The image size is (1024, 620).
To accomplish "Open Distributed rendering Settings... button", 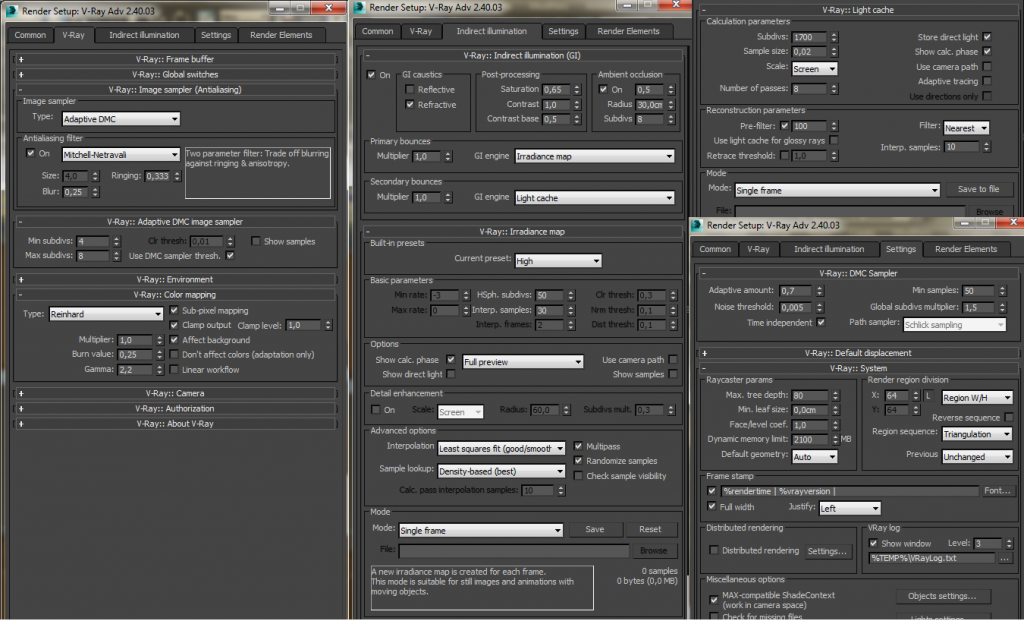I will tap(827, 551).
